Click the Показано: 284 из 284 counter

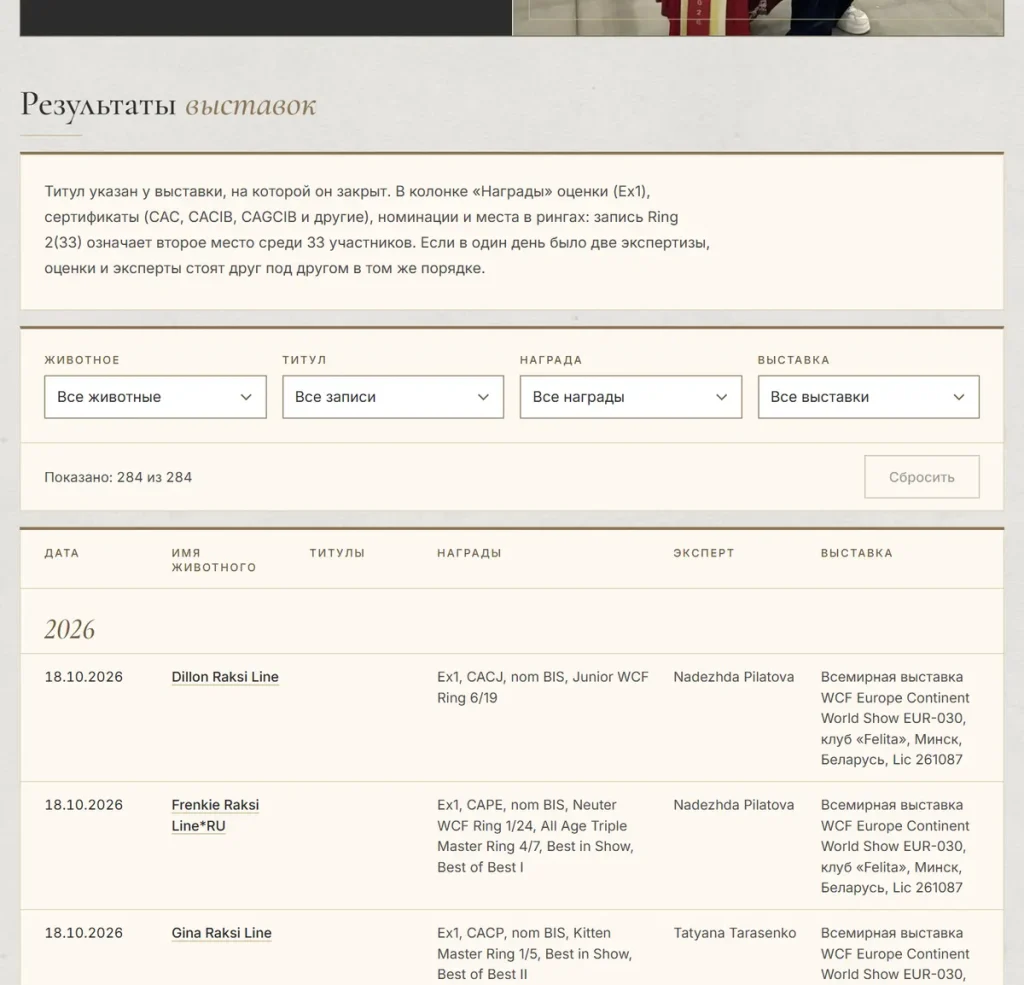pos(118,477)
